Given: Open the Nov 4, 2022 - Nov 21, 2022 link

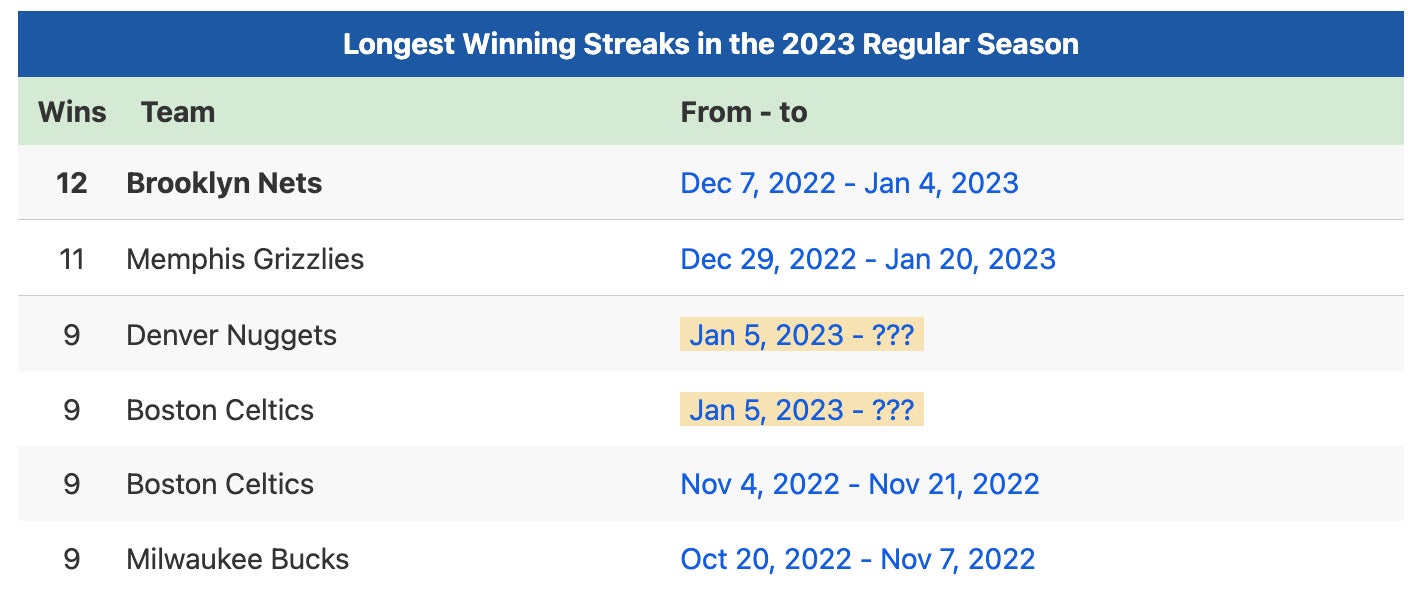Looking at the screenshot, I should tap(859, 484).
